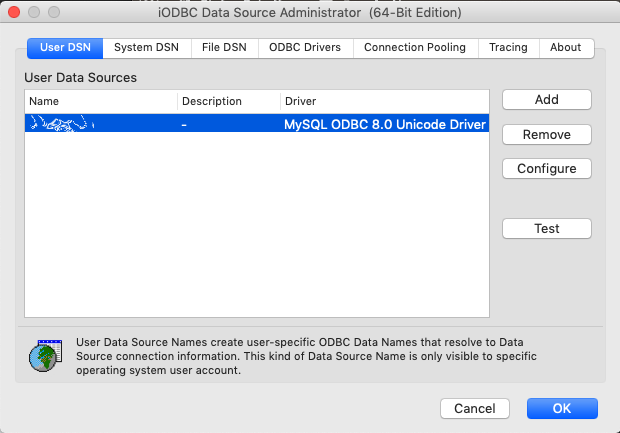Click the globe data source icon
The height and width of the screenshot is (433, 620).
45,355
